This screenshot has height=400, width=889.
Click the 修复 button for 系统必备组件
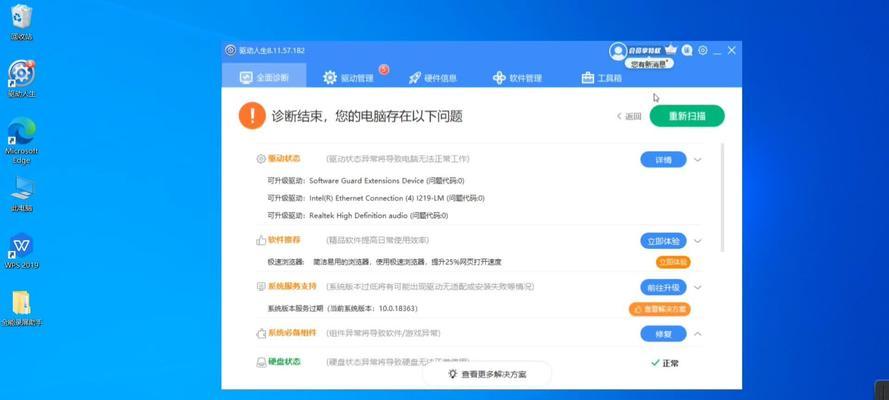[x=663, y=334]
